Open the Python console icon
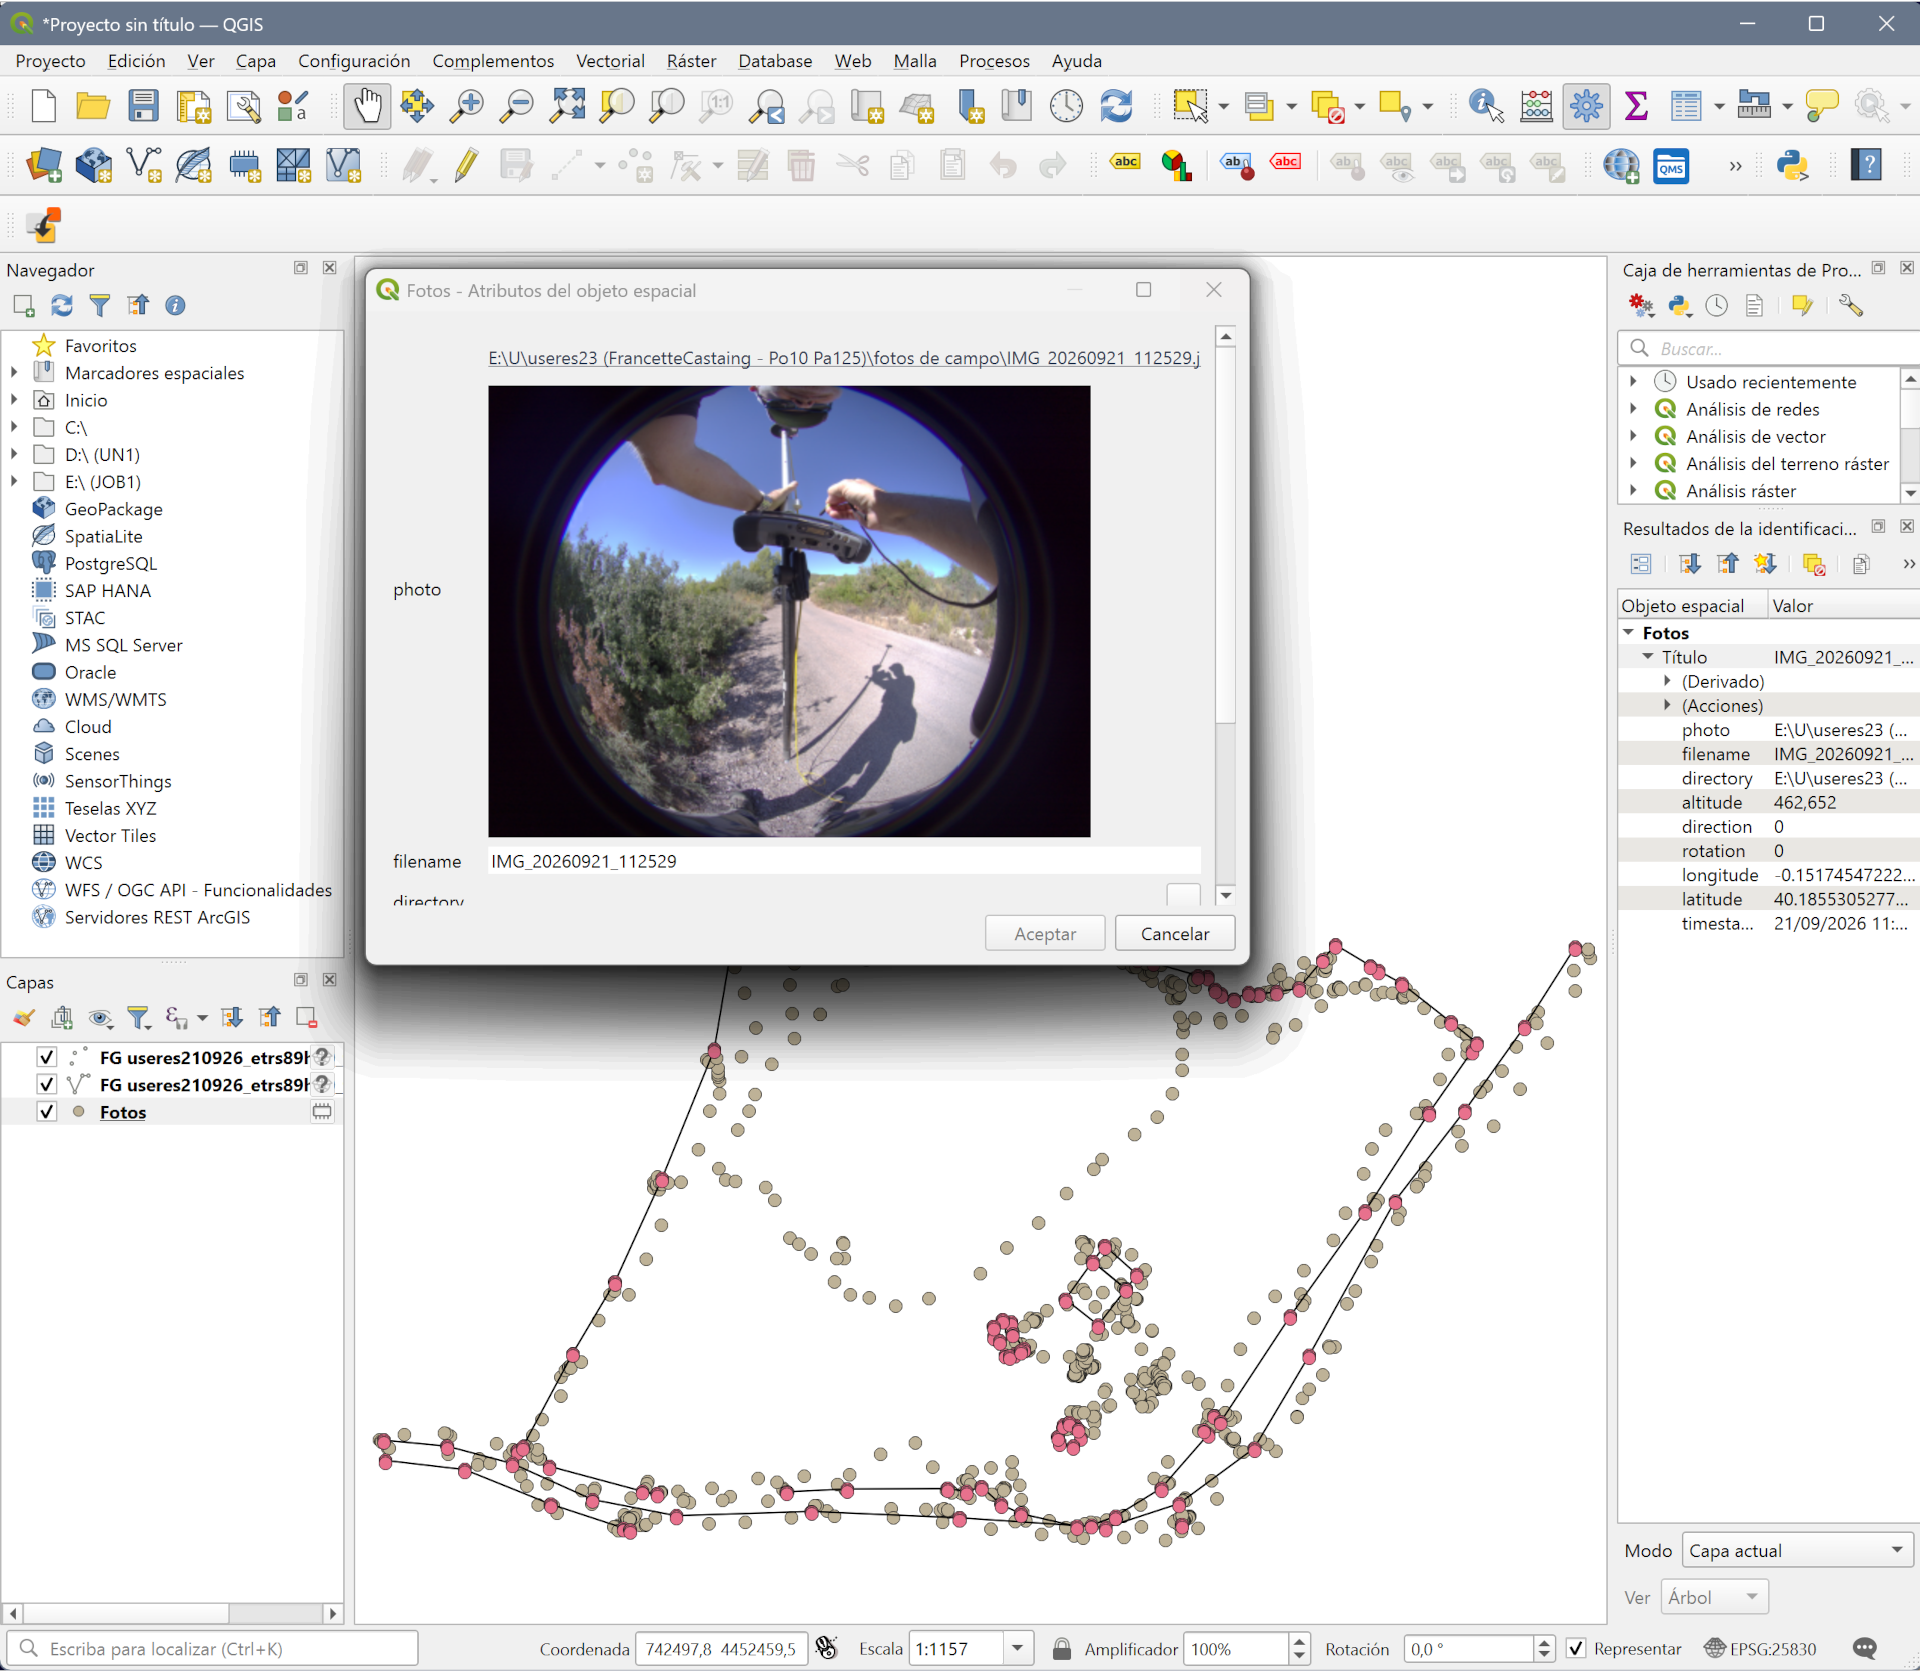The image size is (1920, 1672). click(x=1792, y=165)
